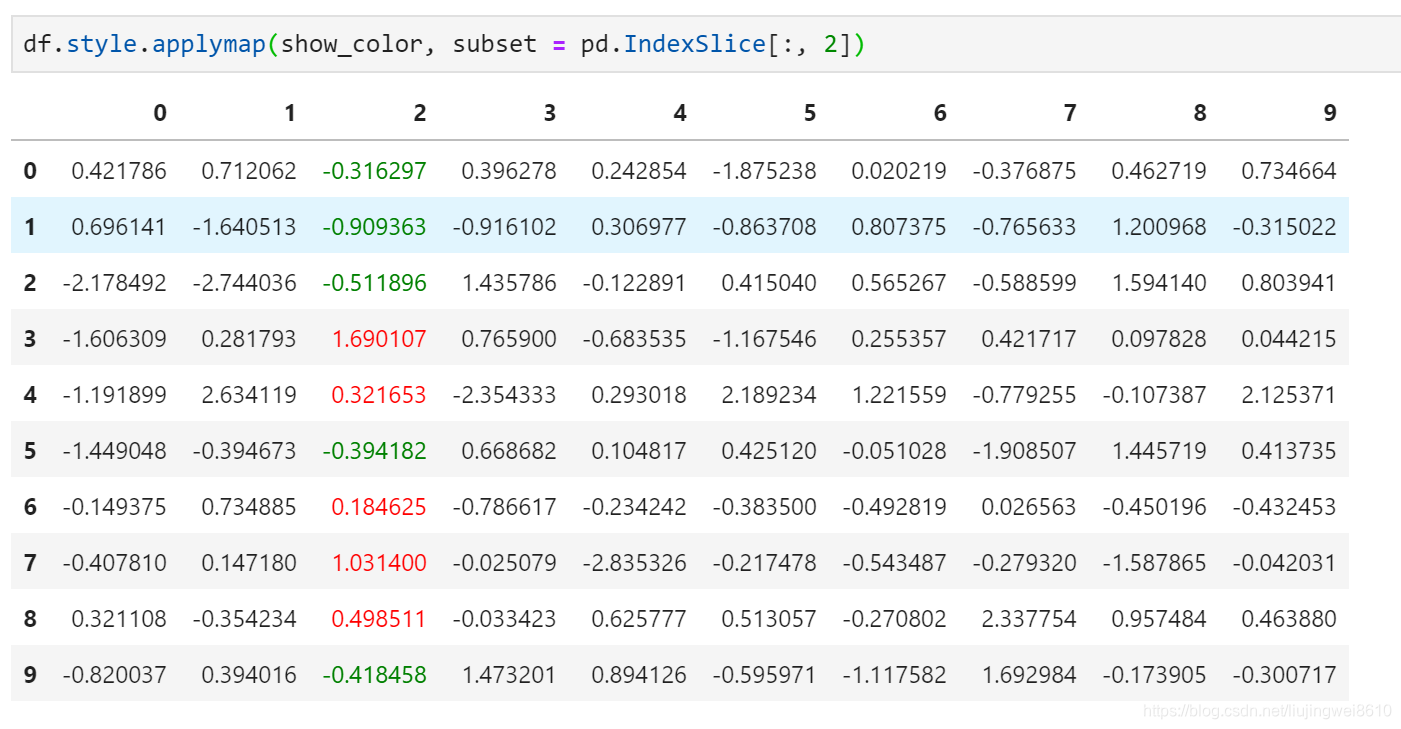The width and height of the screenshot is (1401, 729).
Task: Click the highlighted blue row for index 1
Action: click(x=700, y=226)
